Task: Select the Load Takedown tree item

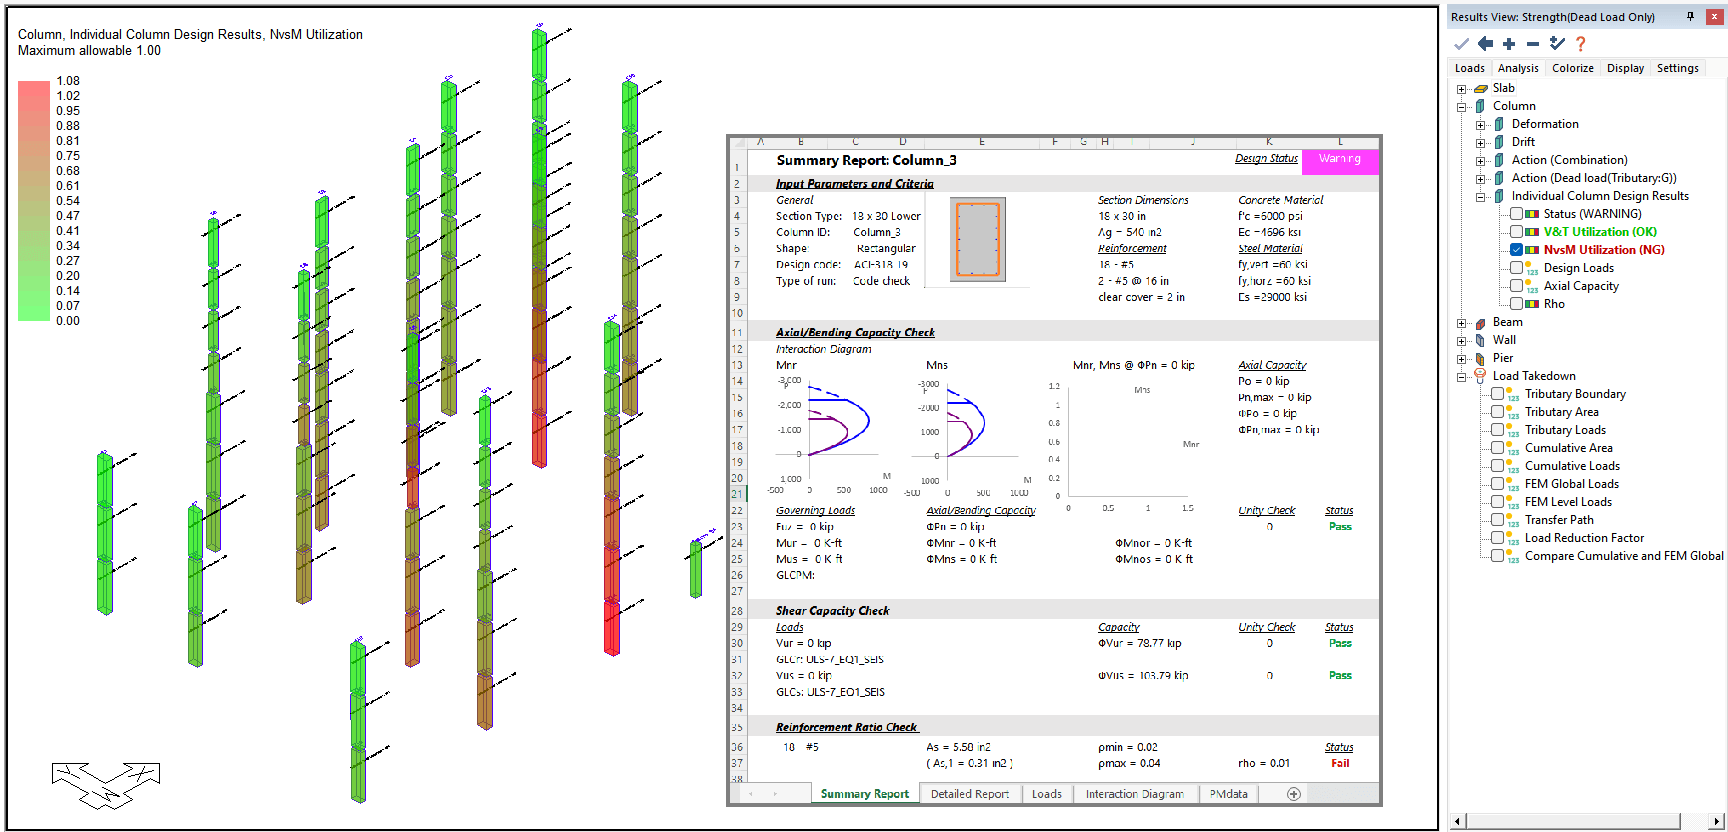Action: (1533, 376)
